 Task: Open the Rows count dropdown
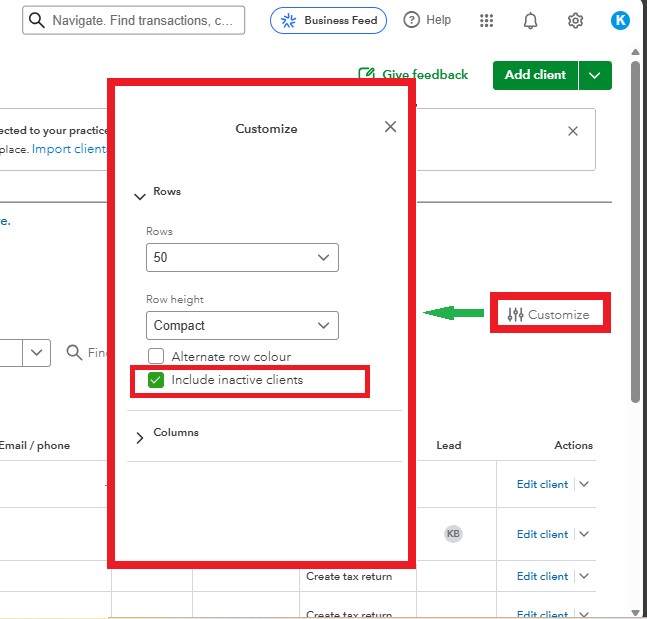click(242, 257)
